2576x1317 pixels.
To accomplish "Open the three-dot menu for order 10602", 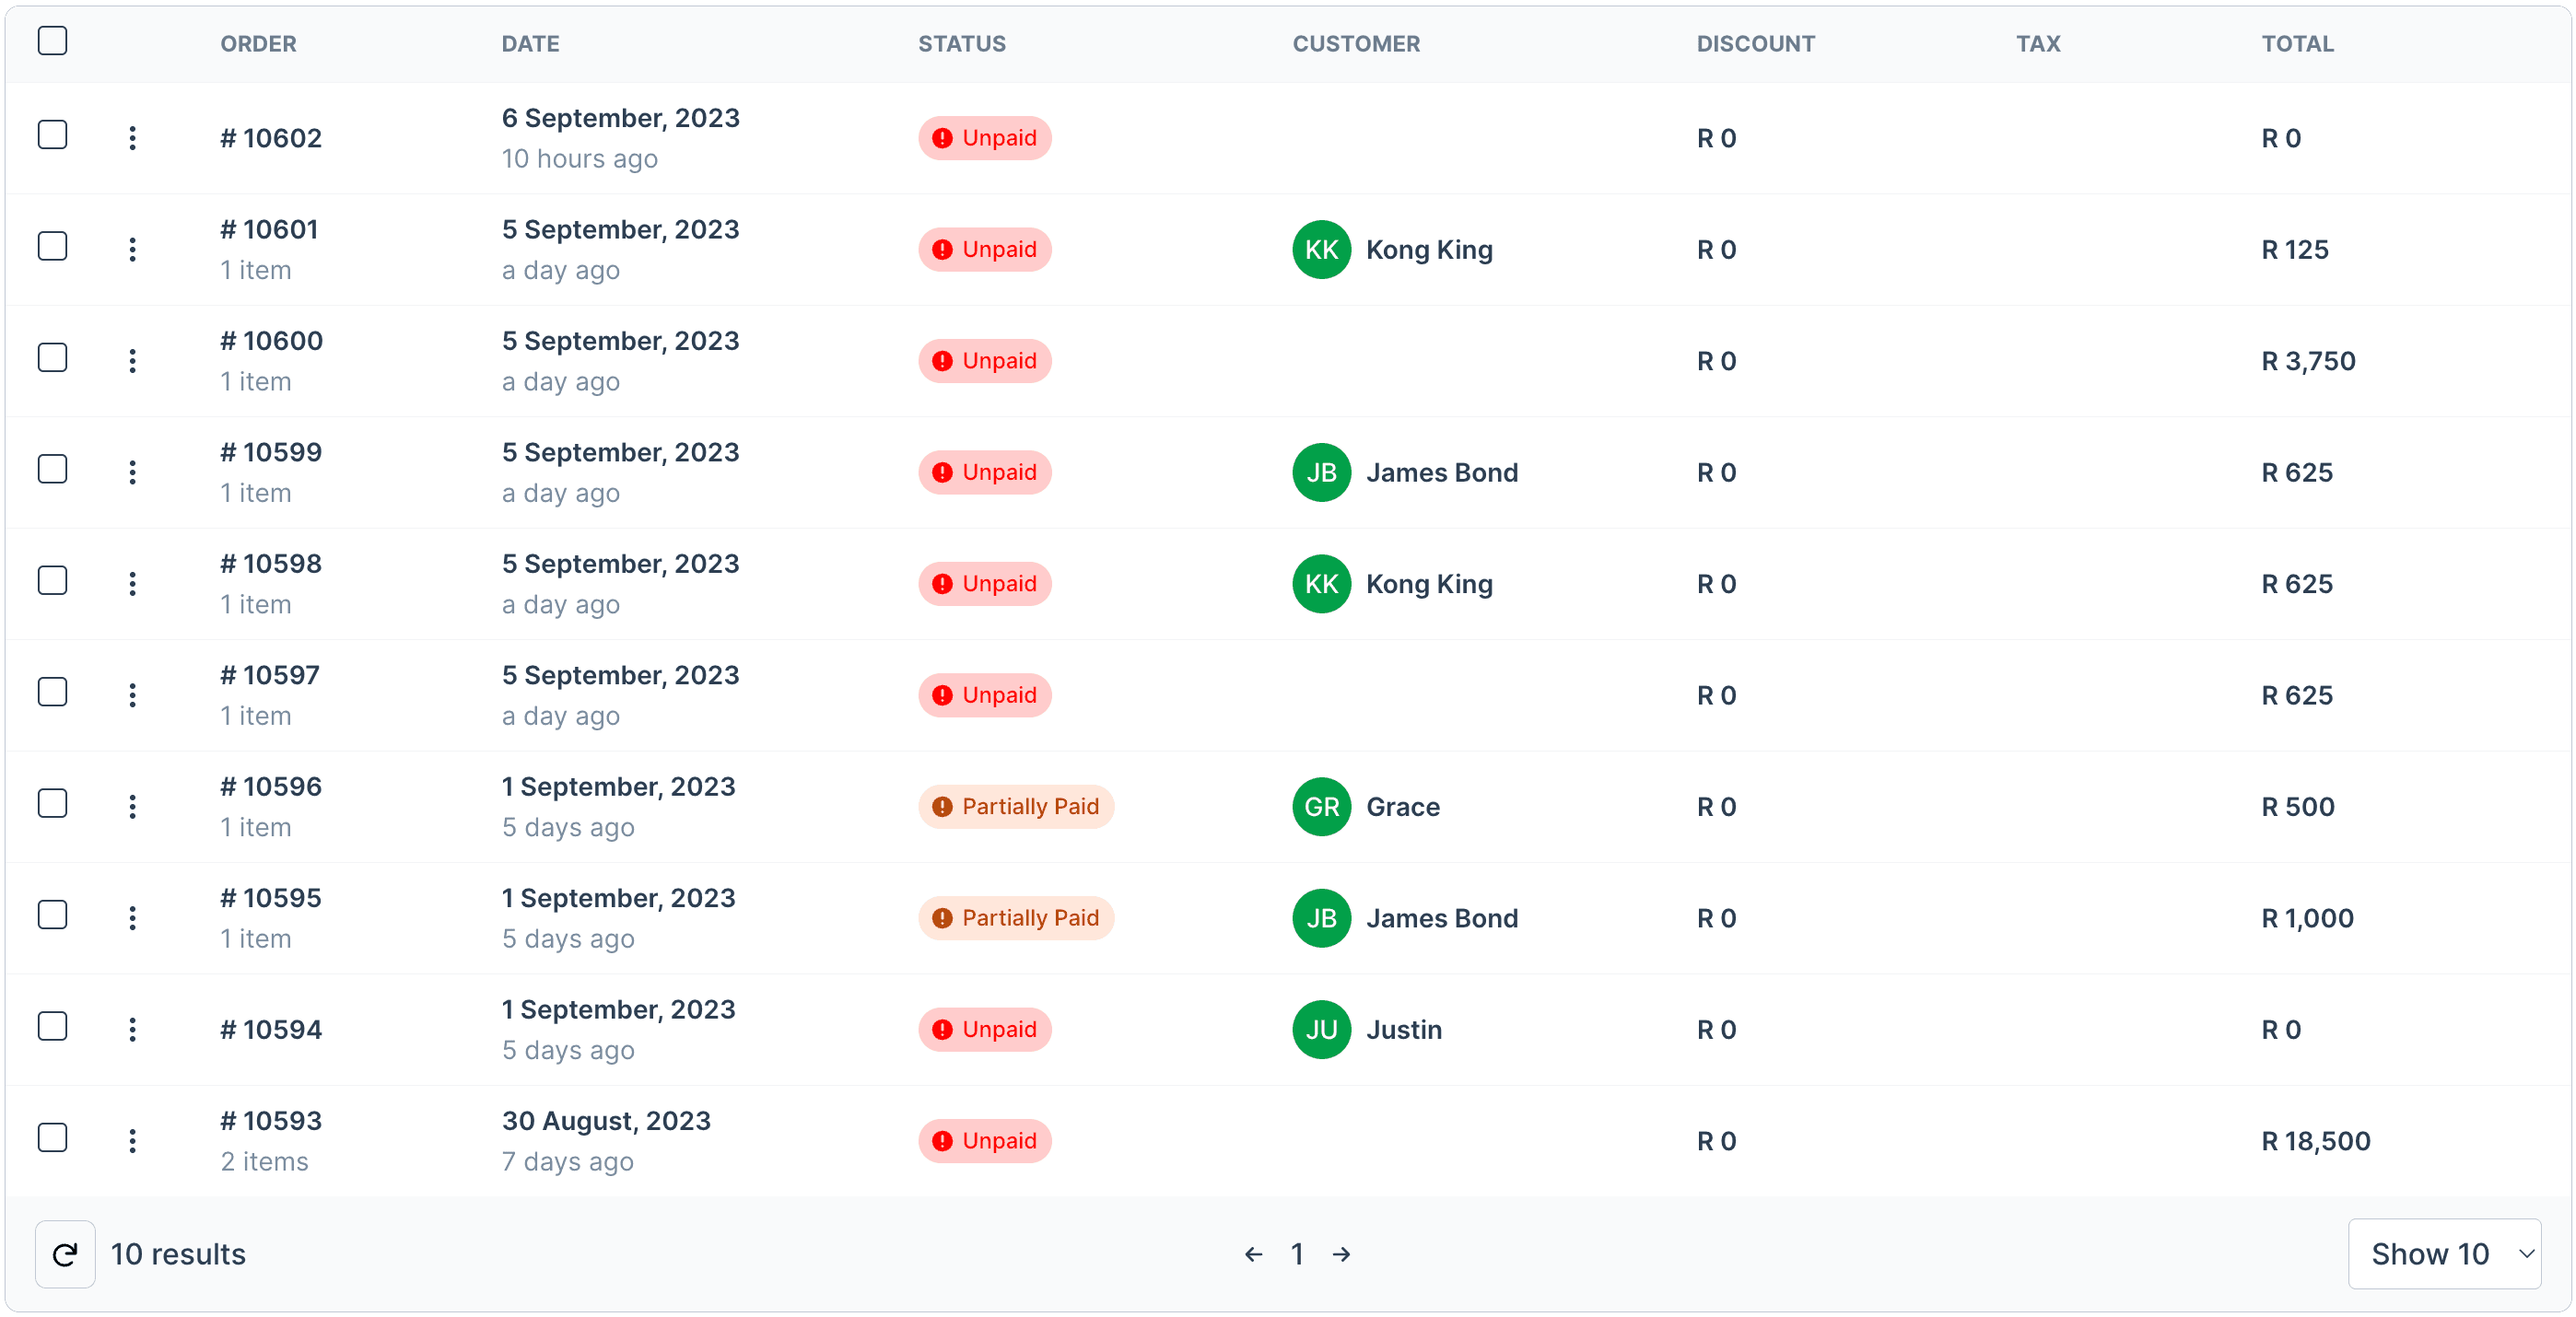I will [x=132, y=138].
